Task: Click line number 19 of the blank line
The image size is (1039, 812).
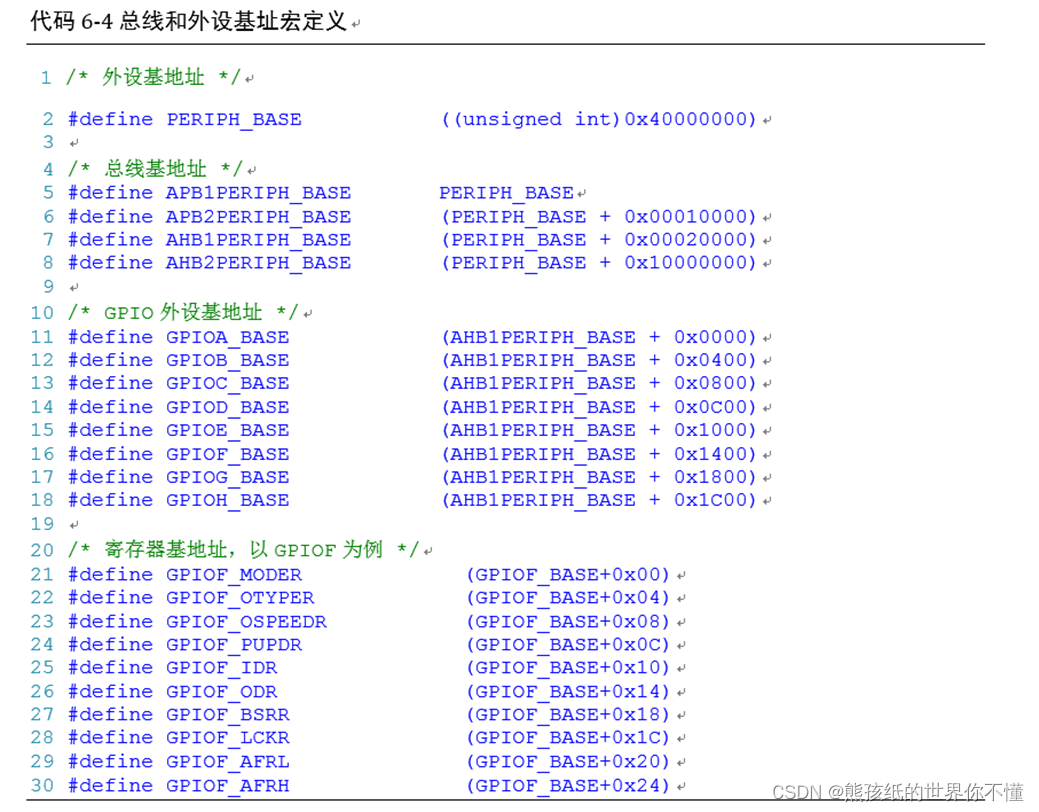Action: (42, 524)
